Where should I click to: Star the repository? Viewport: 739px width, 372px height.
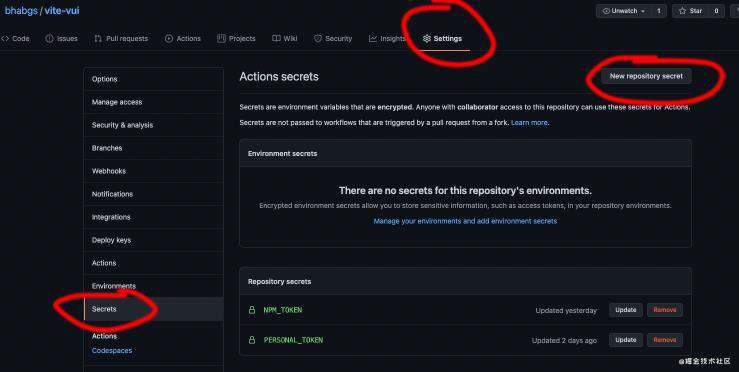coord(690,11)
